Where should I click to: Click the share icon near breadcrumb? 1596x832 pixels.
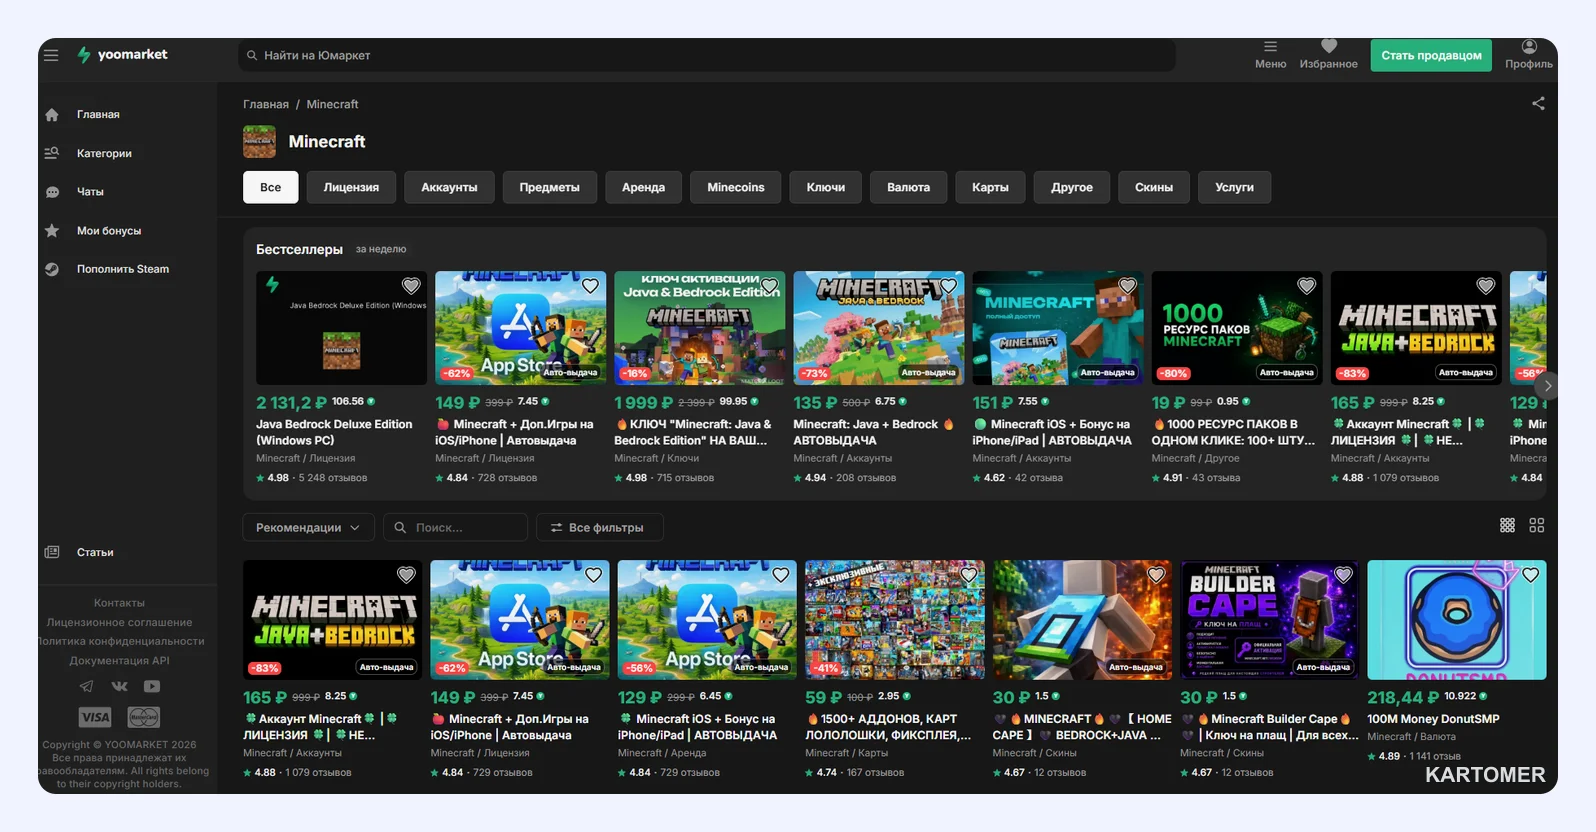pyautogui.click(x=1538, y=103)
